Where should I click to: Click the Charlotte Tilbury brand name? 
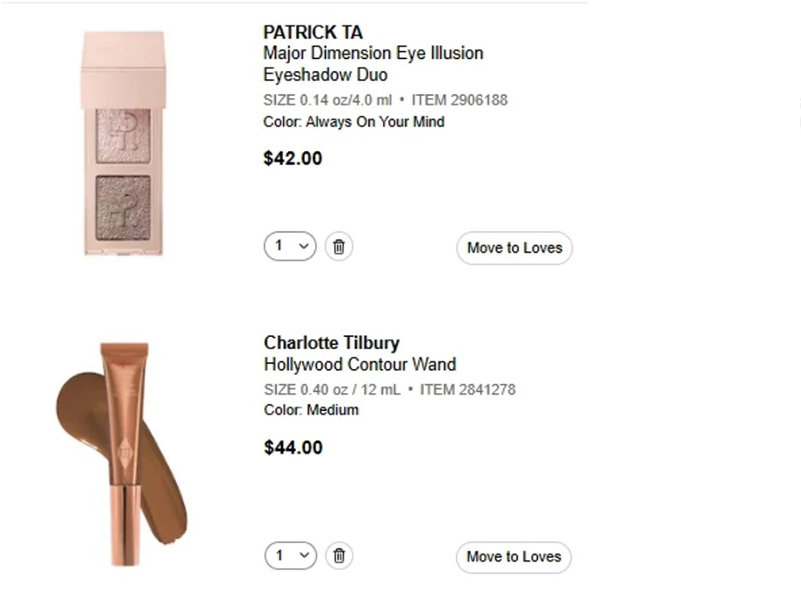(331, 343)
